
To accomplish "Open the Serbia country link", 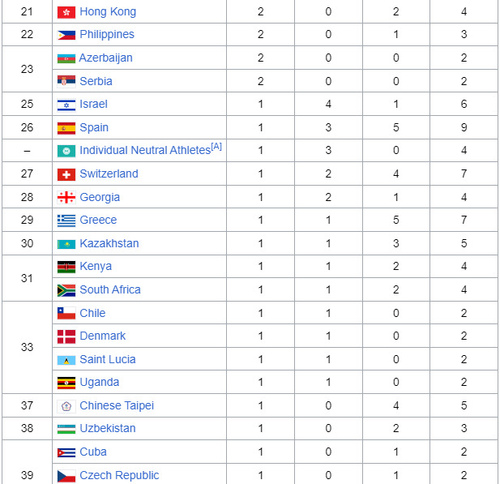I will click(x=96, y=81).
